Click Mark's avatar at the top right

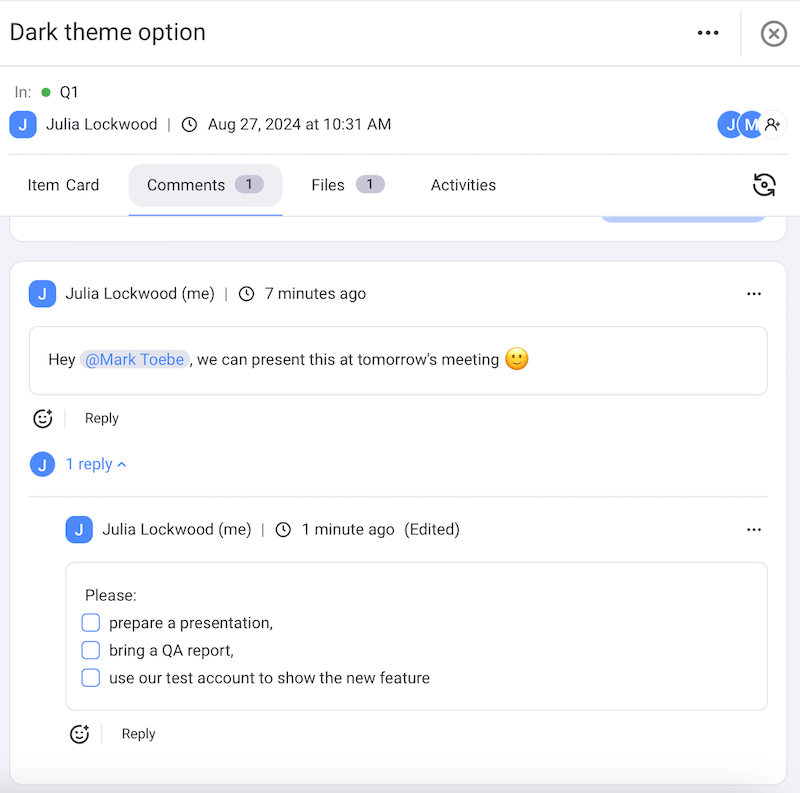click(x=749, y=124)
